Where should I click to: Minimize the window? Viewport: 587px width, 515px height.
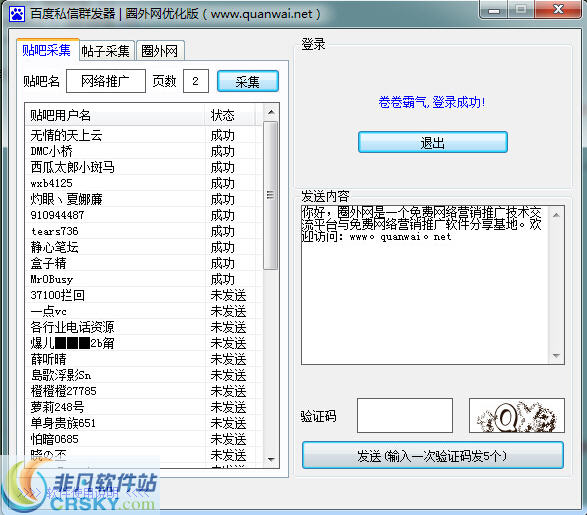(494, 9)
